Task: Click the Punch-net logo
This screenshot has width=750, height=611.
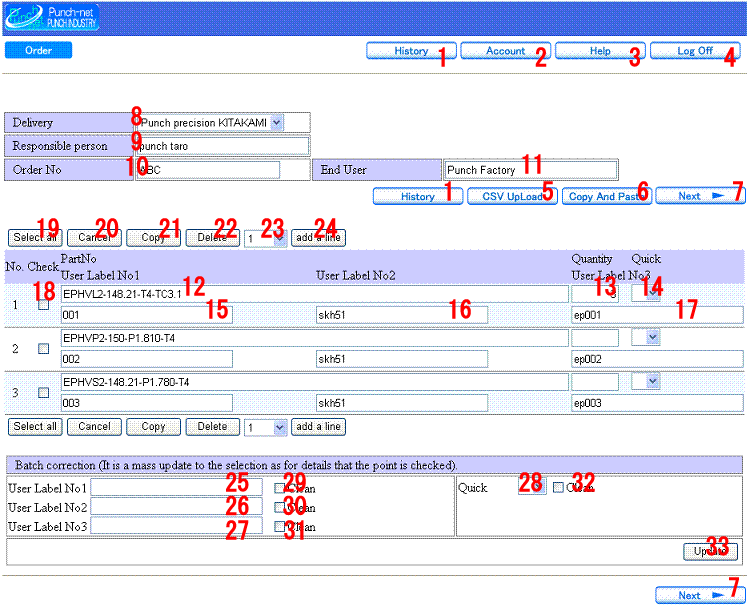Action: pyautogui.click(x=51, y=18)
